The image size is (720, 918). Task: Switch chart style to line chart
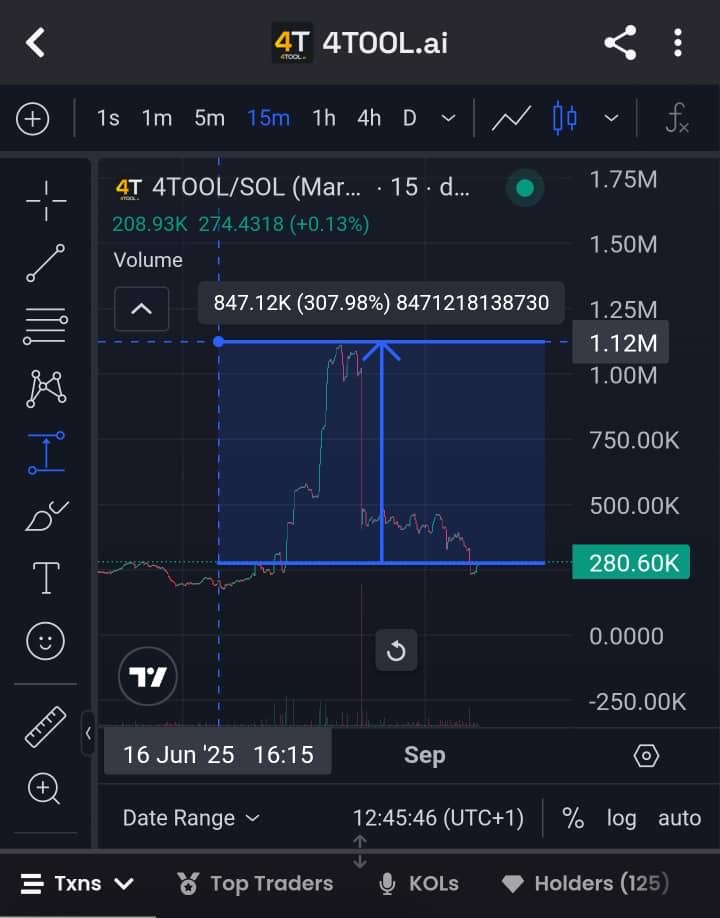click(x=511, y=119)
